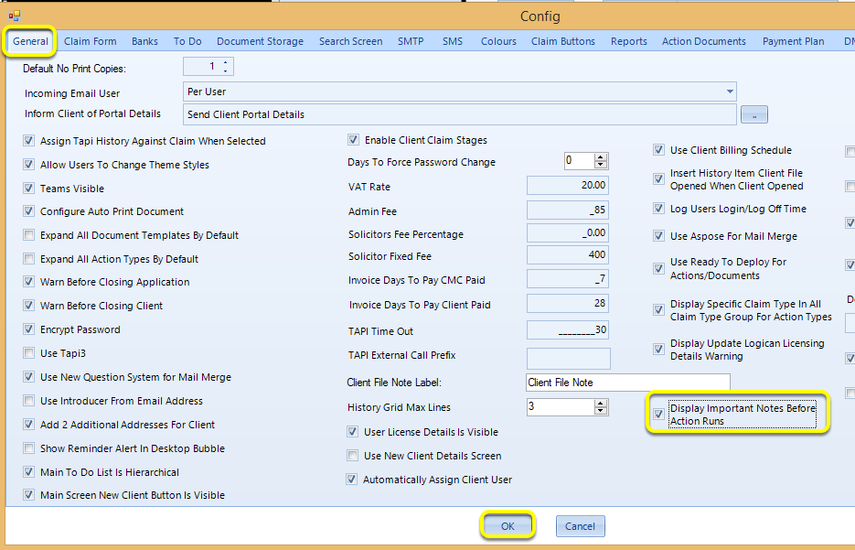Confirm settings with the OK button

pos(508,526)
